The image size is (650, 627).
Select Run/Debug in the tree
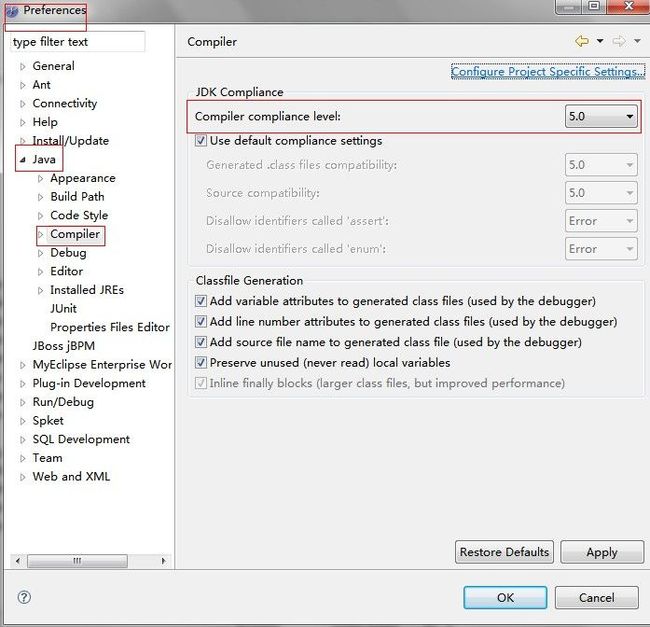[x=63, y=402]
